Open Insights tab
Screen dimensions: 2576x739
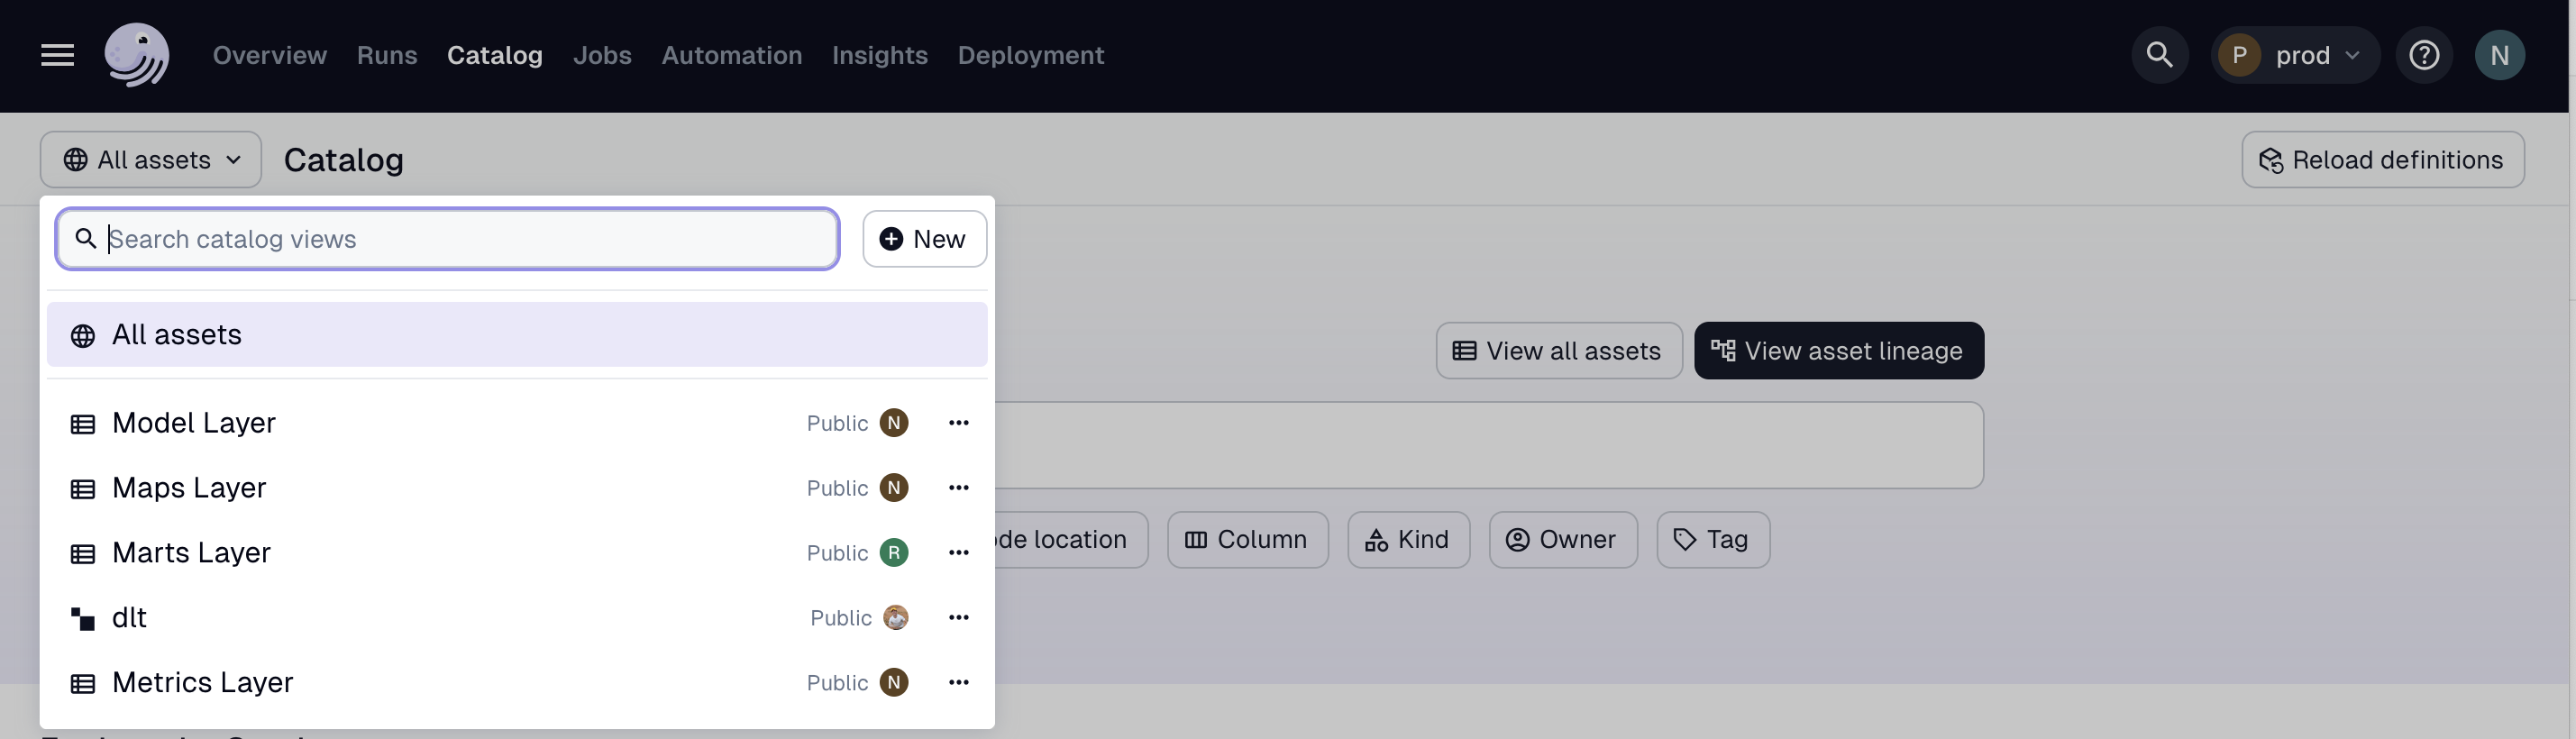[x=879, y=55]
